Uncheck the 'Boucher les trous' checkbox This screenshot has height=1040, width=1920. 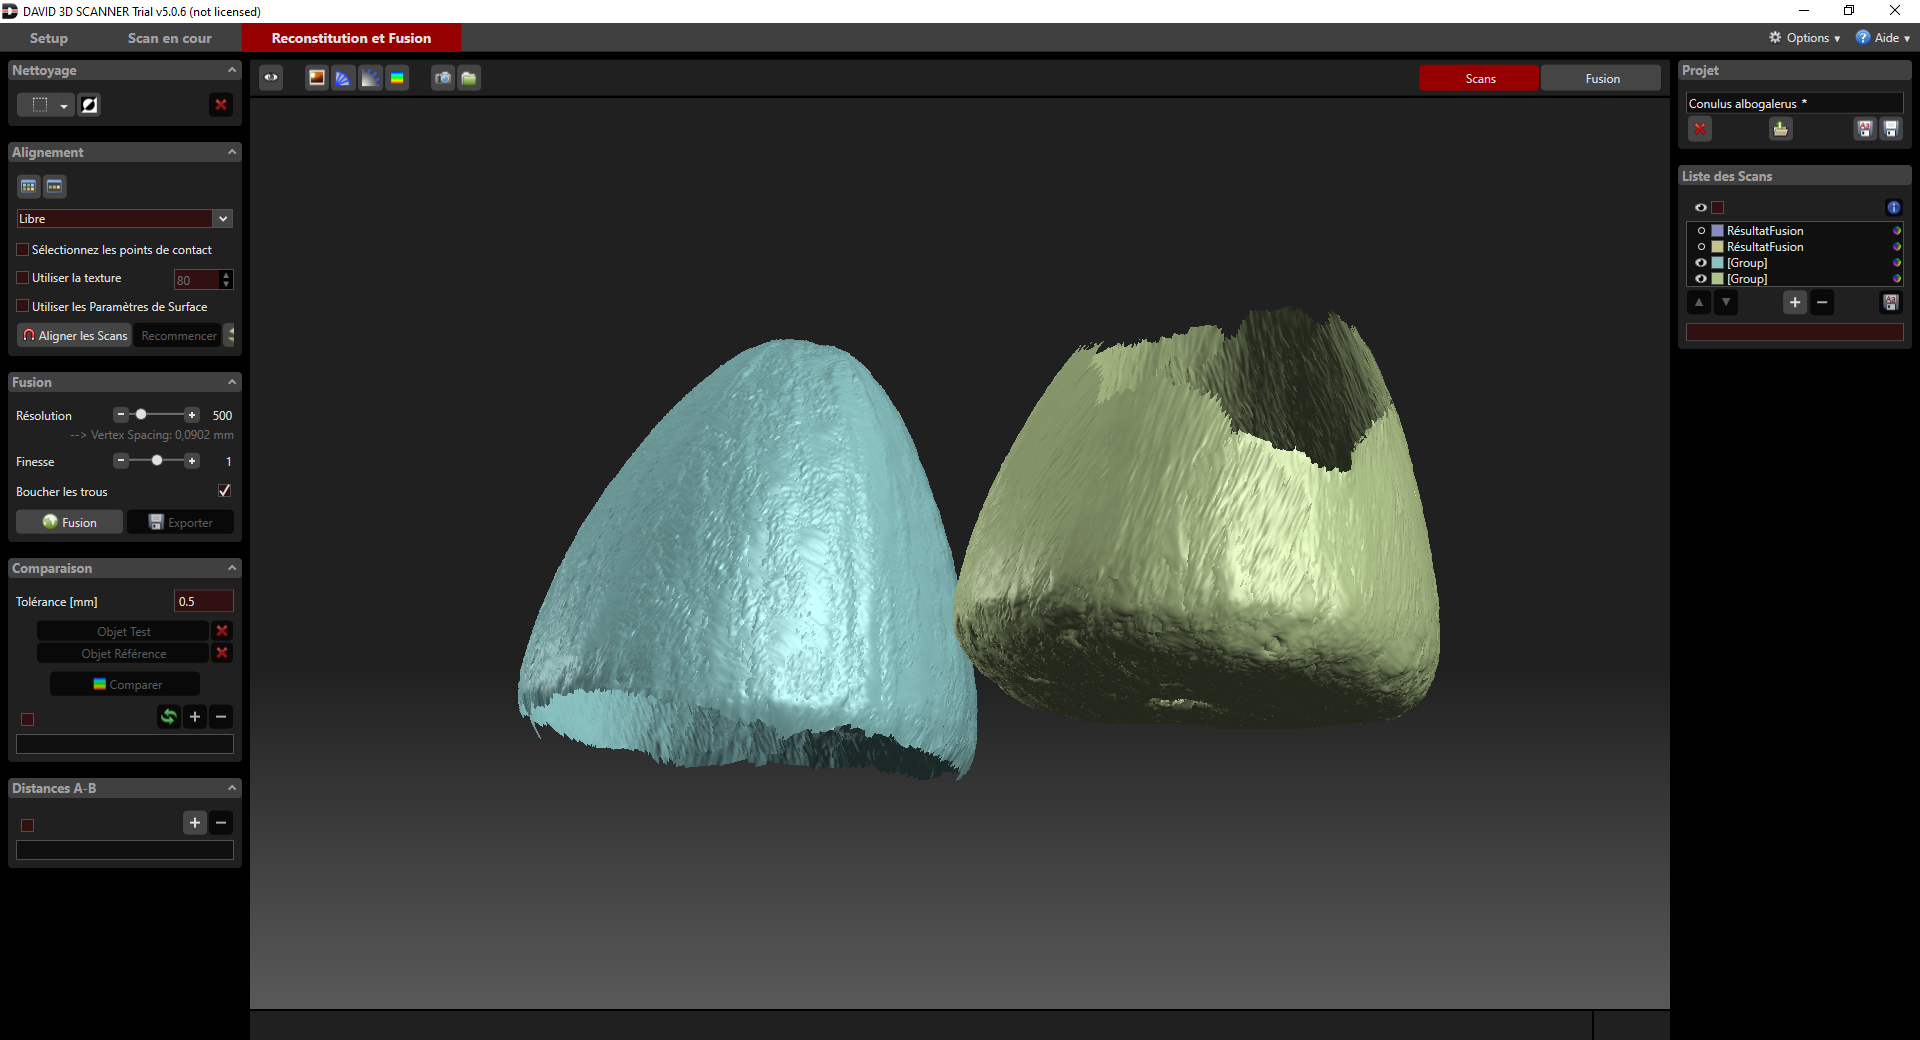tap(224, 491)
